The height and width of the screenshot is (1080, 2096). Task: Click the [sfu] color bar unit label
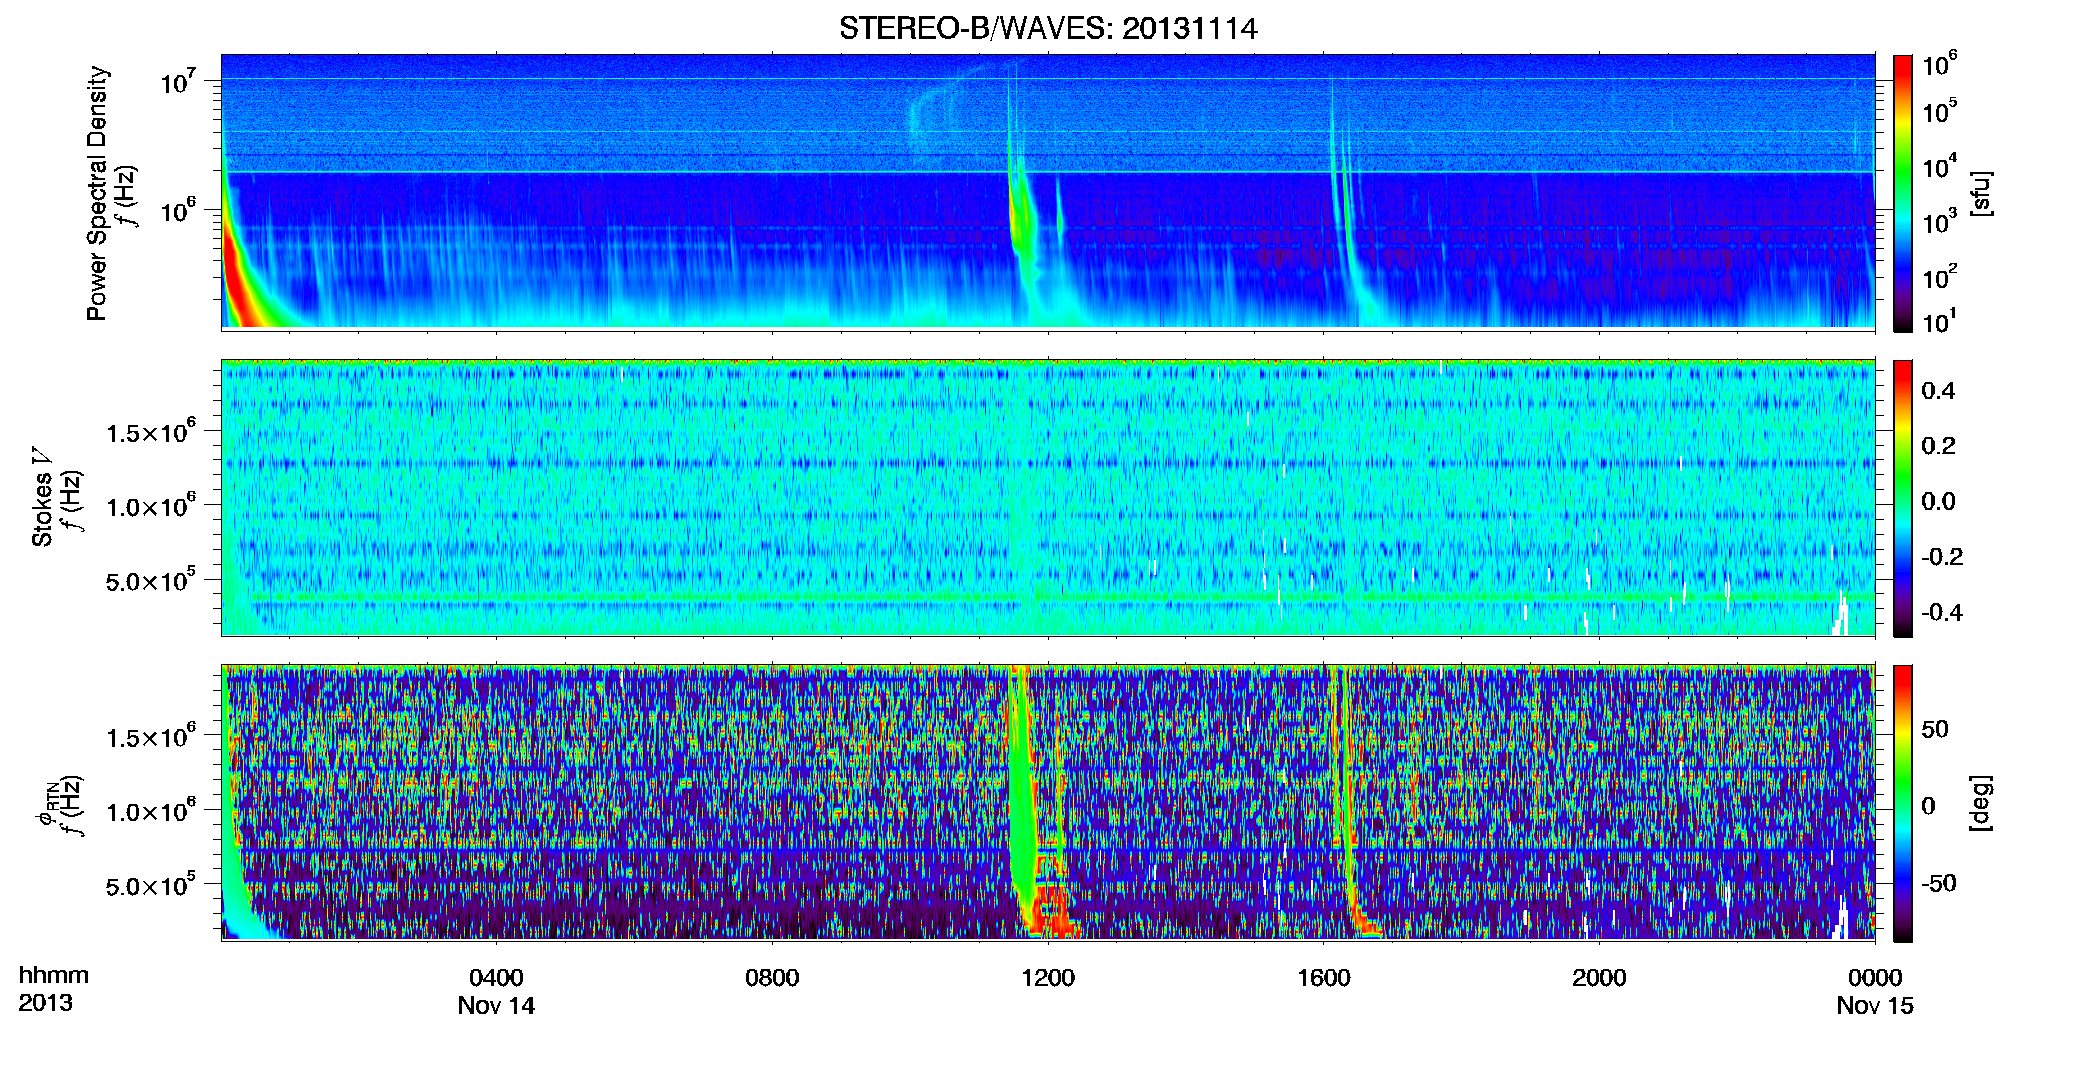pyautogui.click(x=1980, y=193)
